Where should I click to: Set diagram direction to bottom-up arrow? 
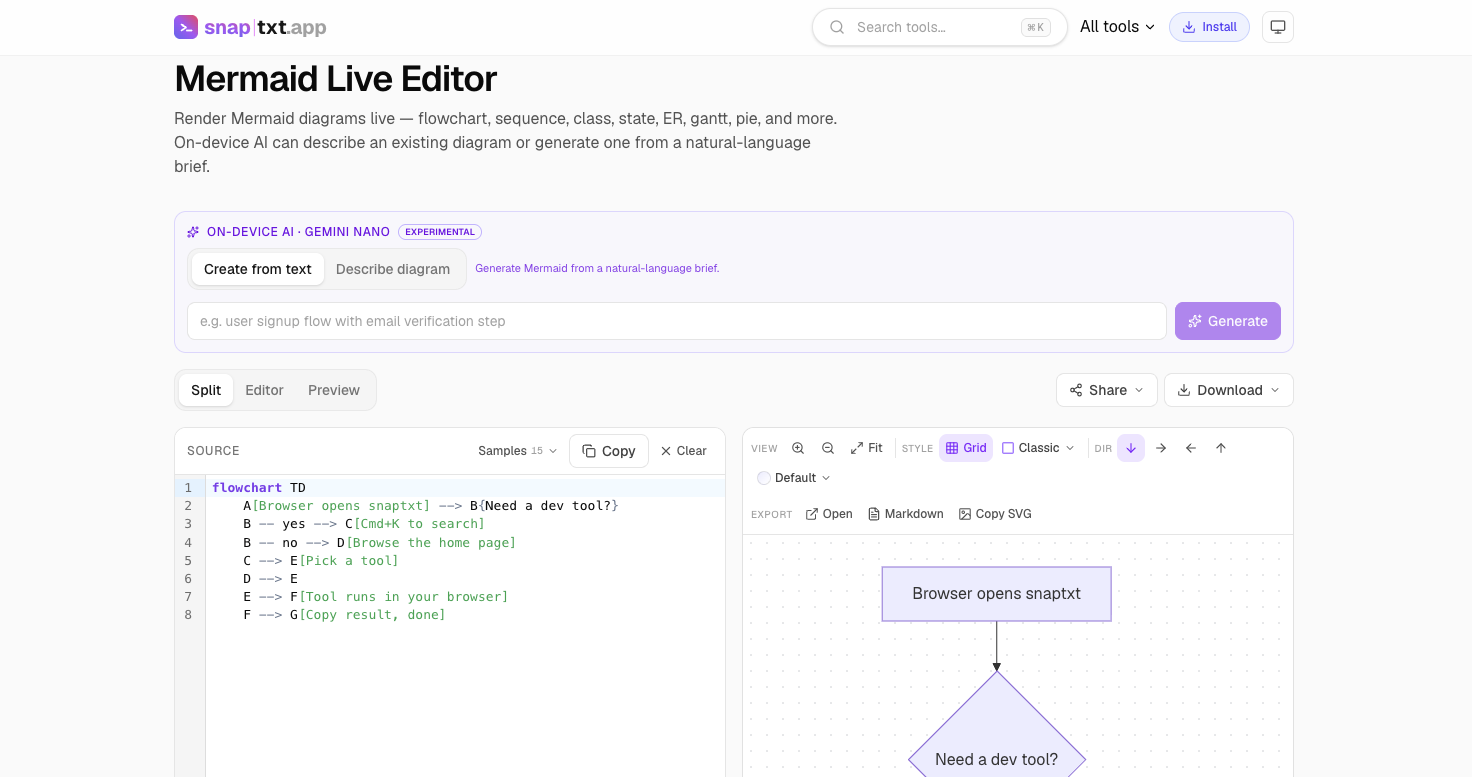click(x=1221, y=448)
